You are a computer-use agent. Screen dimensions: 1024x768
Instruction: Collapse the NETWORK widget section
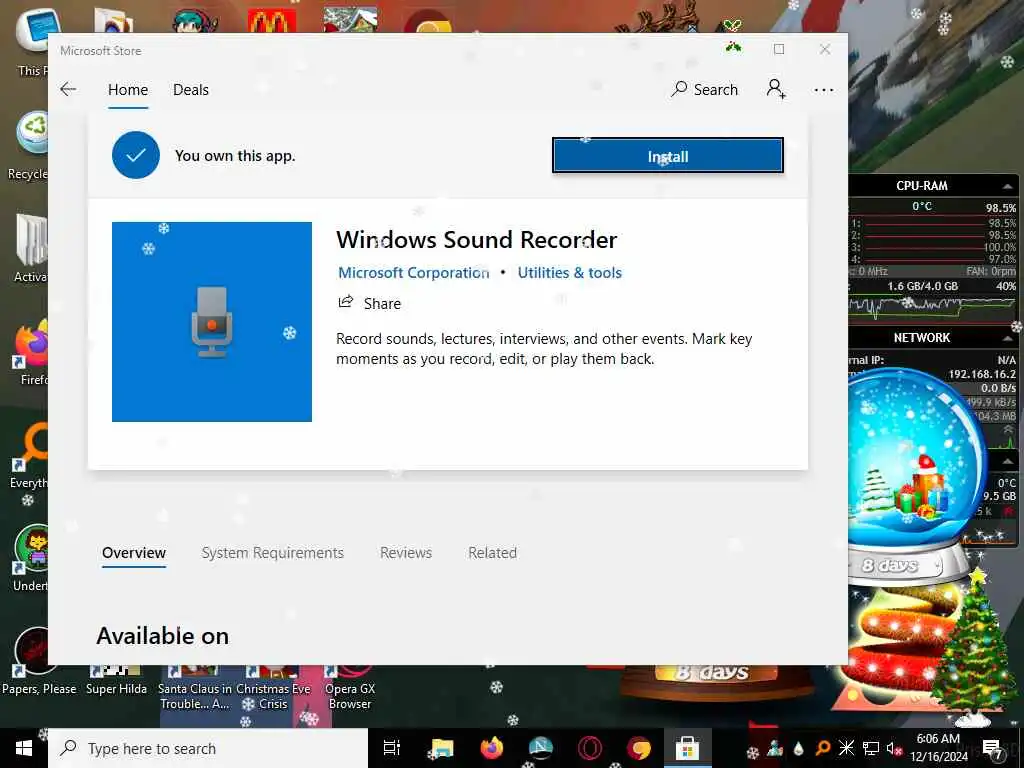[1008, 338]
